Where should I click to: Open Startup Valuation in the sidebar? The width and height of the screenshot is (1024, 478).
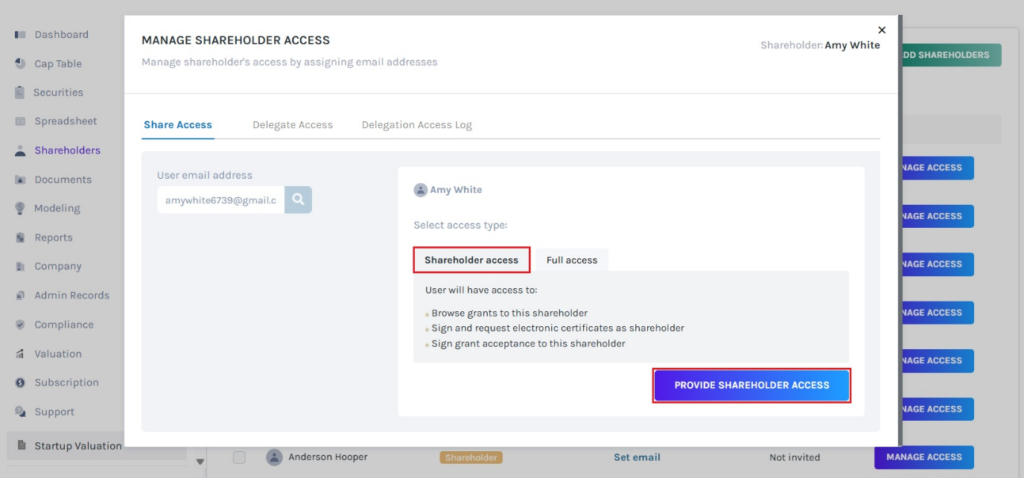pyautogui.click(x=78, y=446)
